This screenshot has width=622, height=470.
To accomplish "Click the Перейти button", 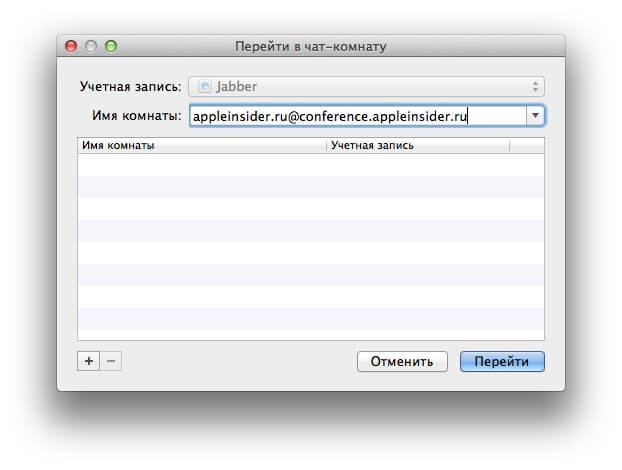I will [x=502, y=361].
